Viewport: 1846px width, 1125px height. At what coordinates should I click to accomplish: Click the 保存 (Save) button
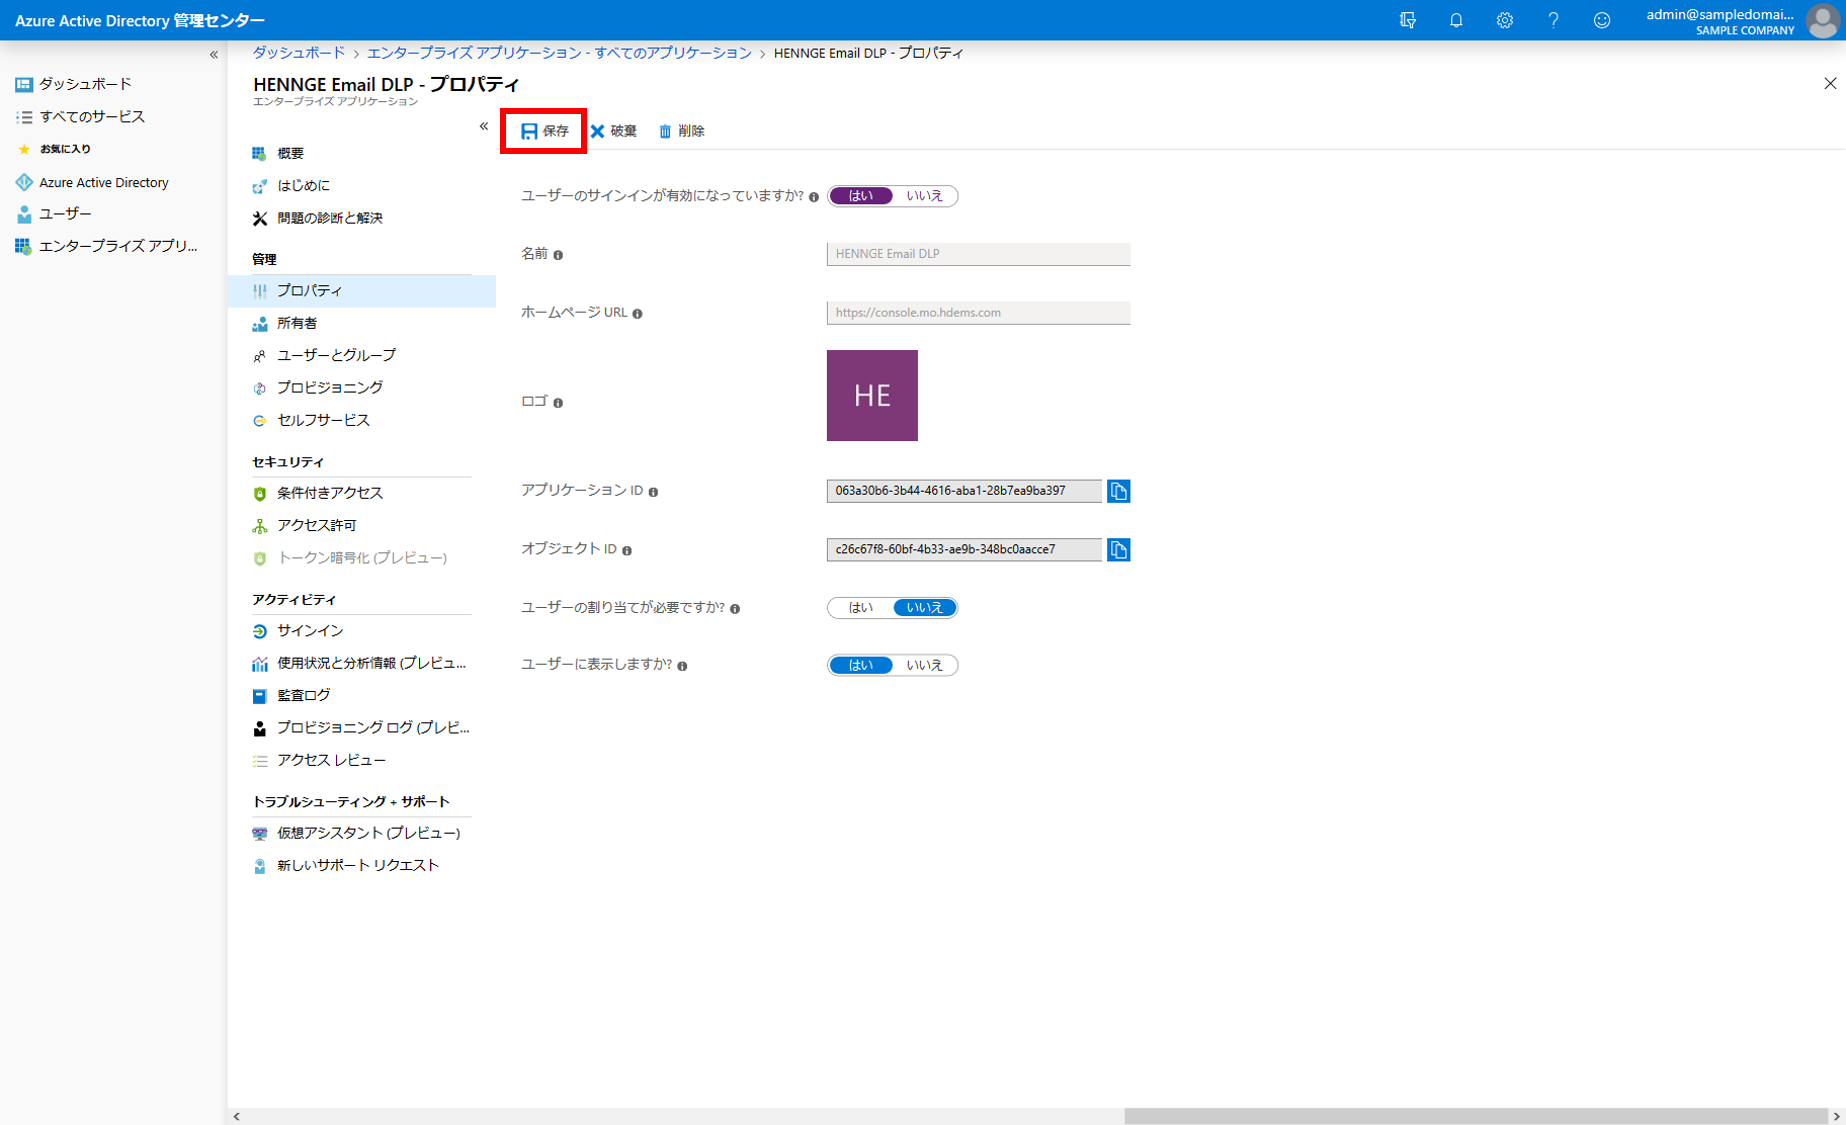tap(544, 131)
